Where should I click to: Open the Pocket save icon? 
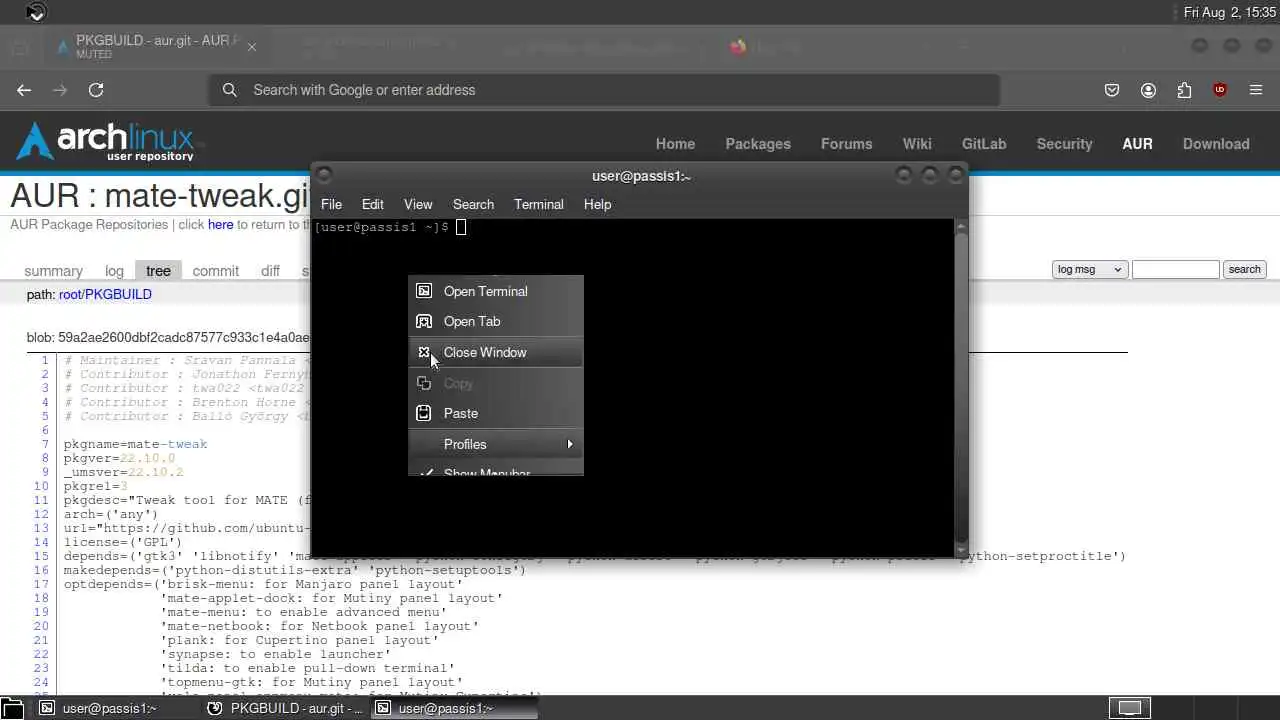pos(1112,90)
